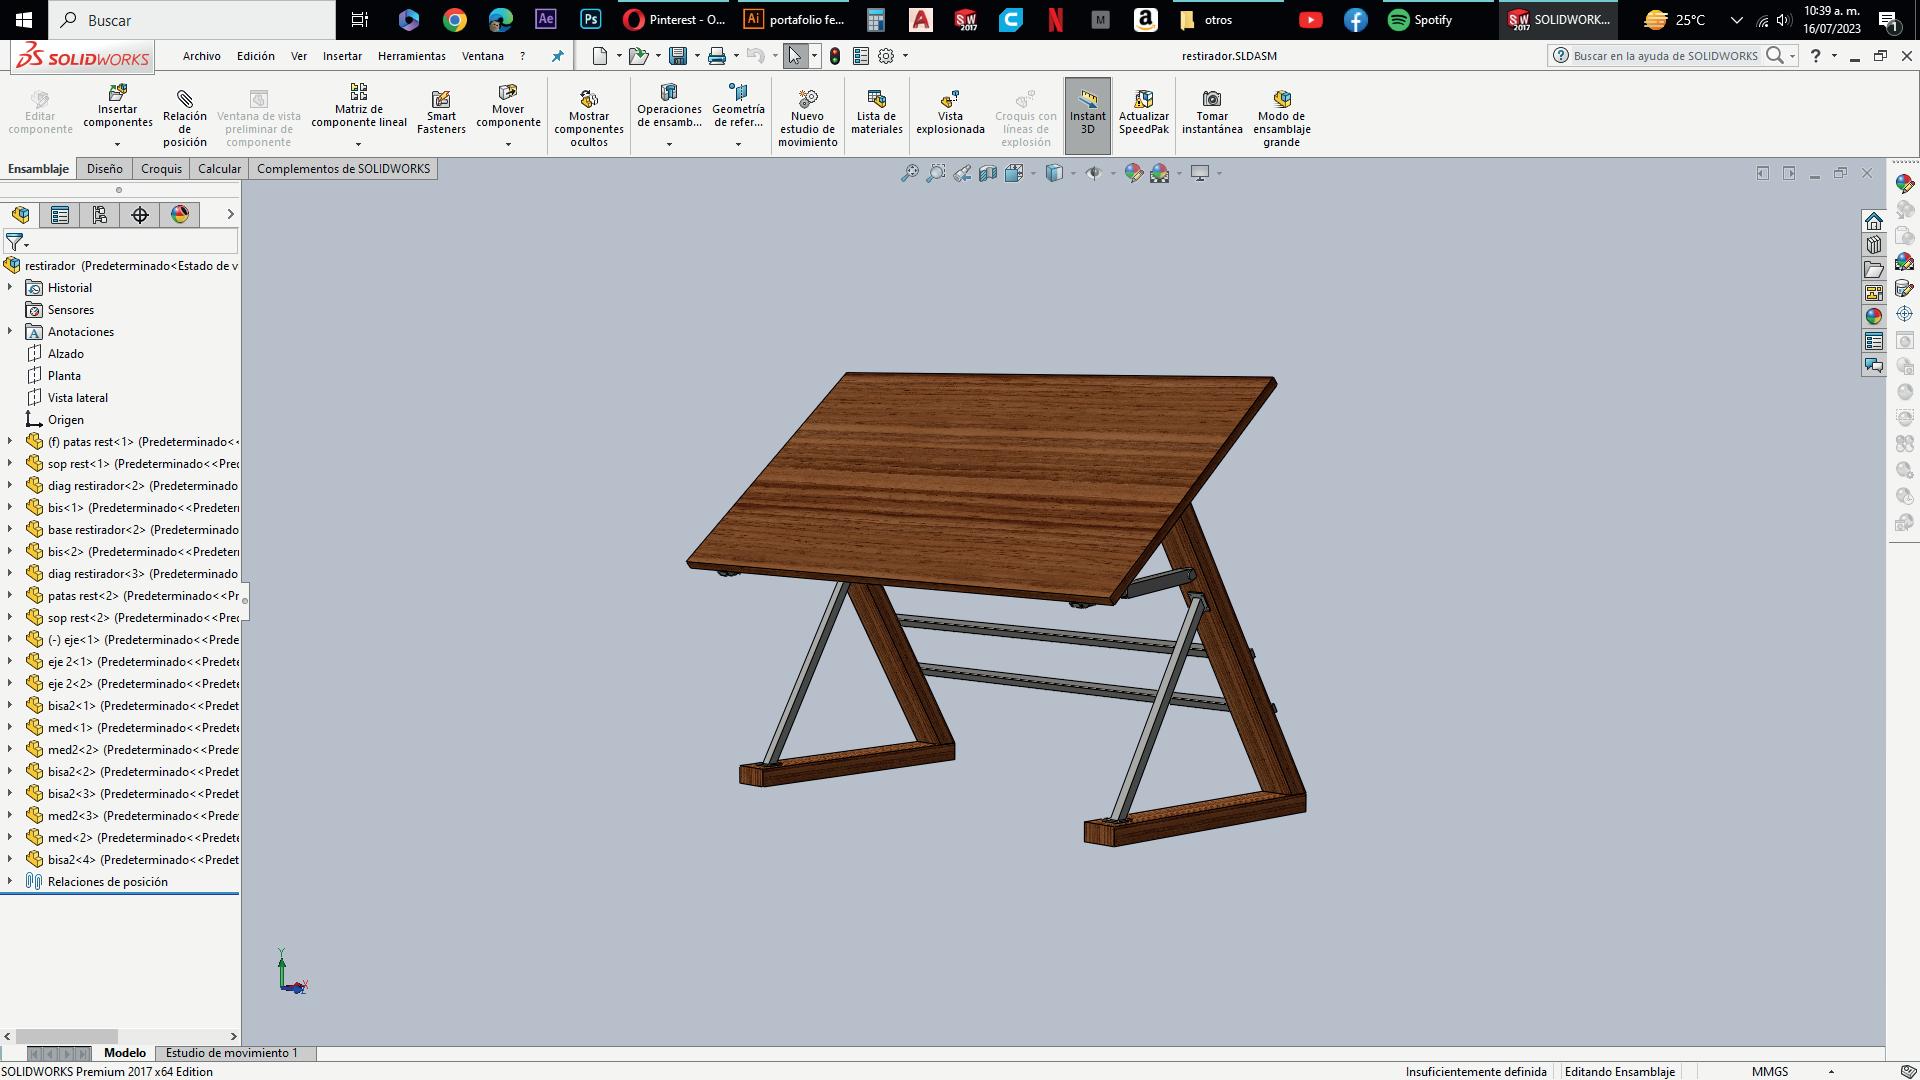
Task: Start Nuevo estudio de movimiento
Action: click(x=808, y=118)
